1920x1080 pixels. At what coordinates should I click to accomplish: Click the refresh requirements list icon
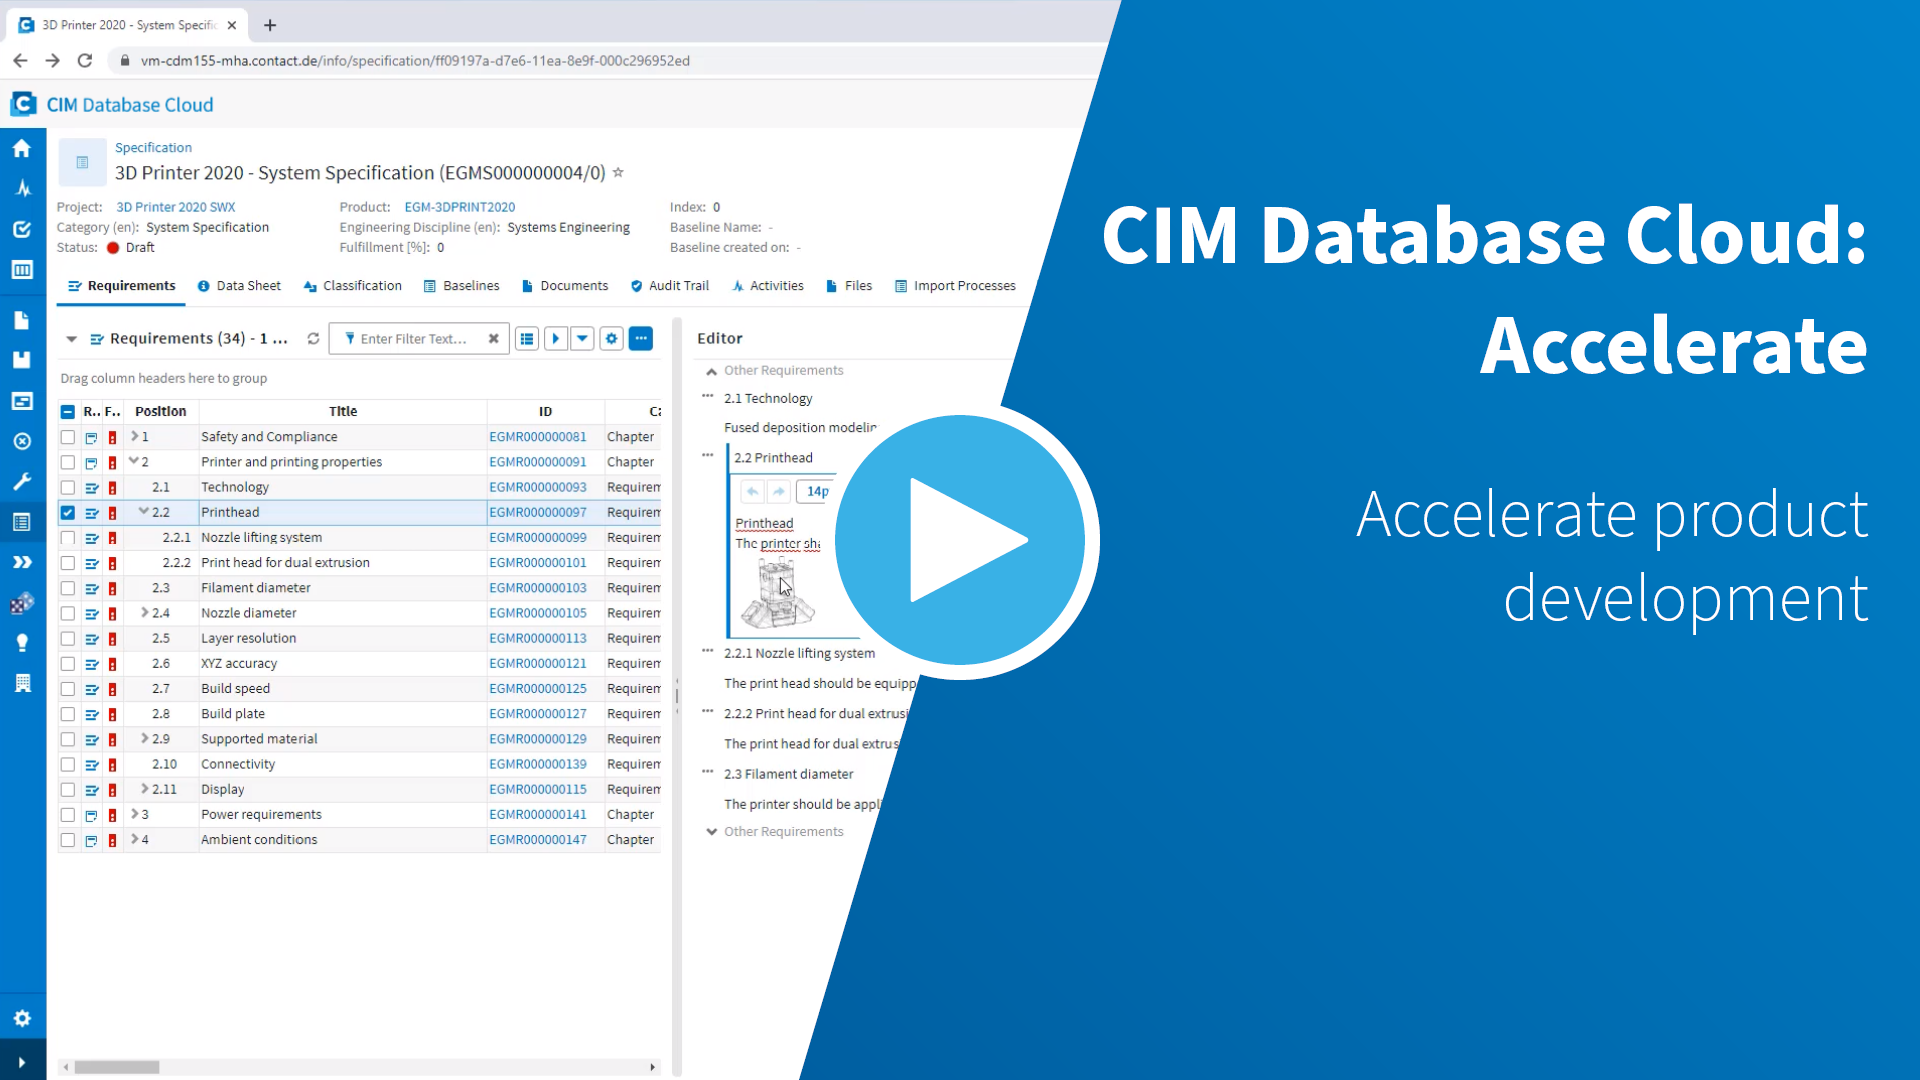coord(313,339)
